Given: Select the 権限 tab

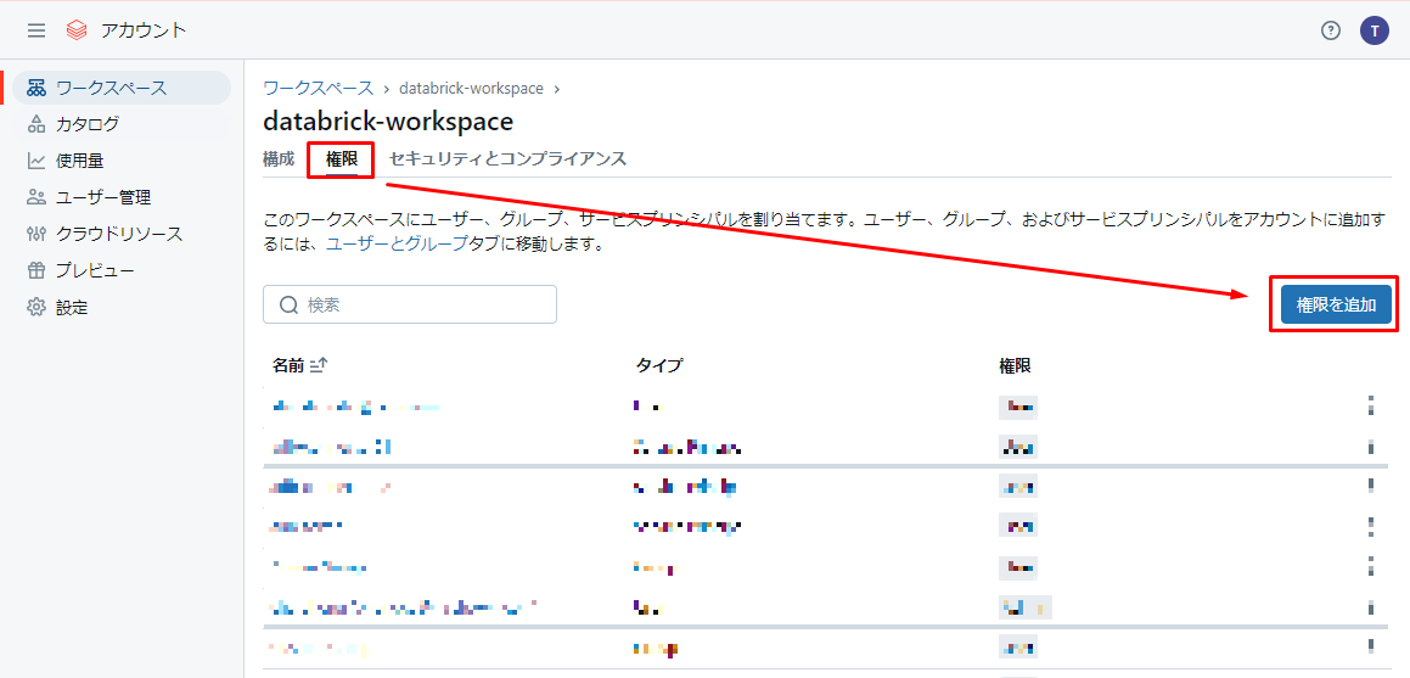Looking at the screenshot, I should (341, 158).
